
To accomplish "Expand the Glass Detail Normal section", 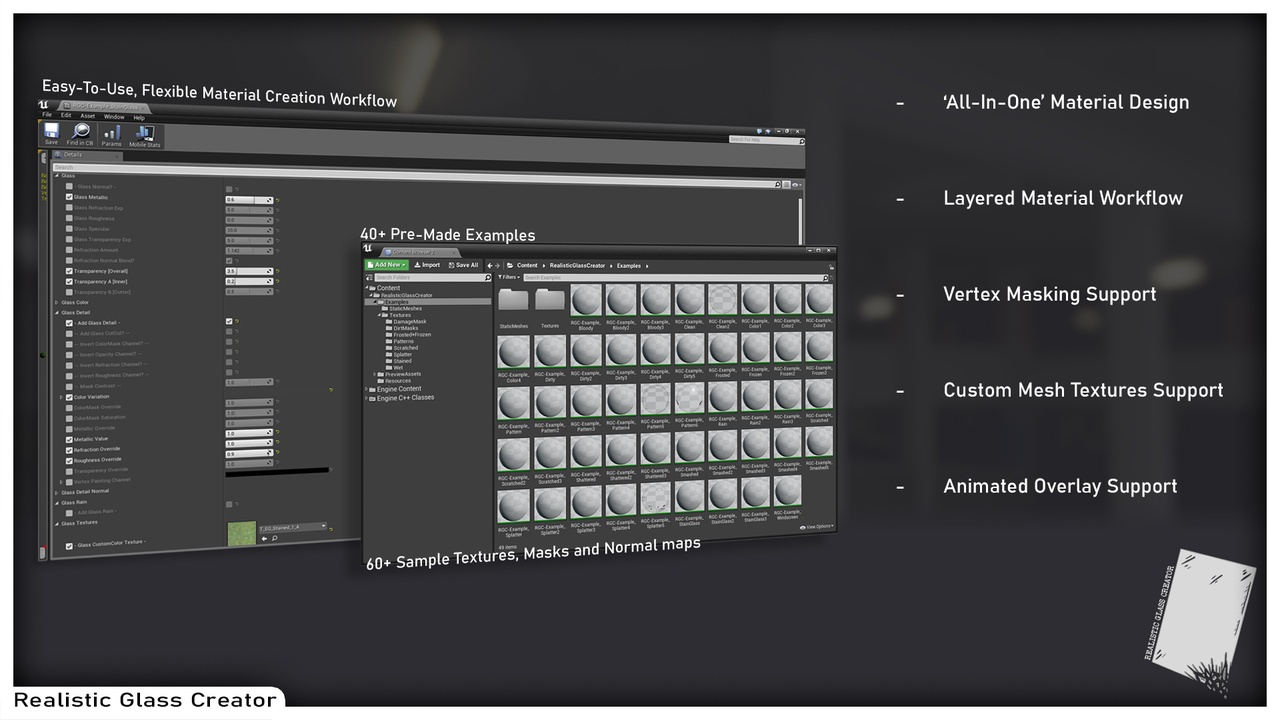I will [56, 492].
